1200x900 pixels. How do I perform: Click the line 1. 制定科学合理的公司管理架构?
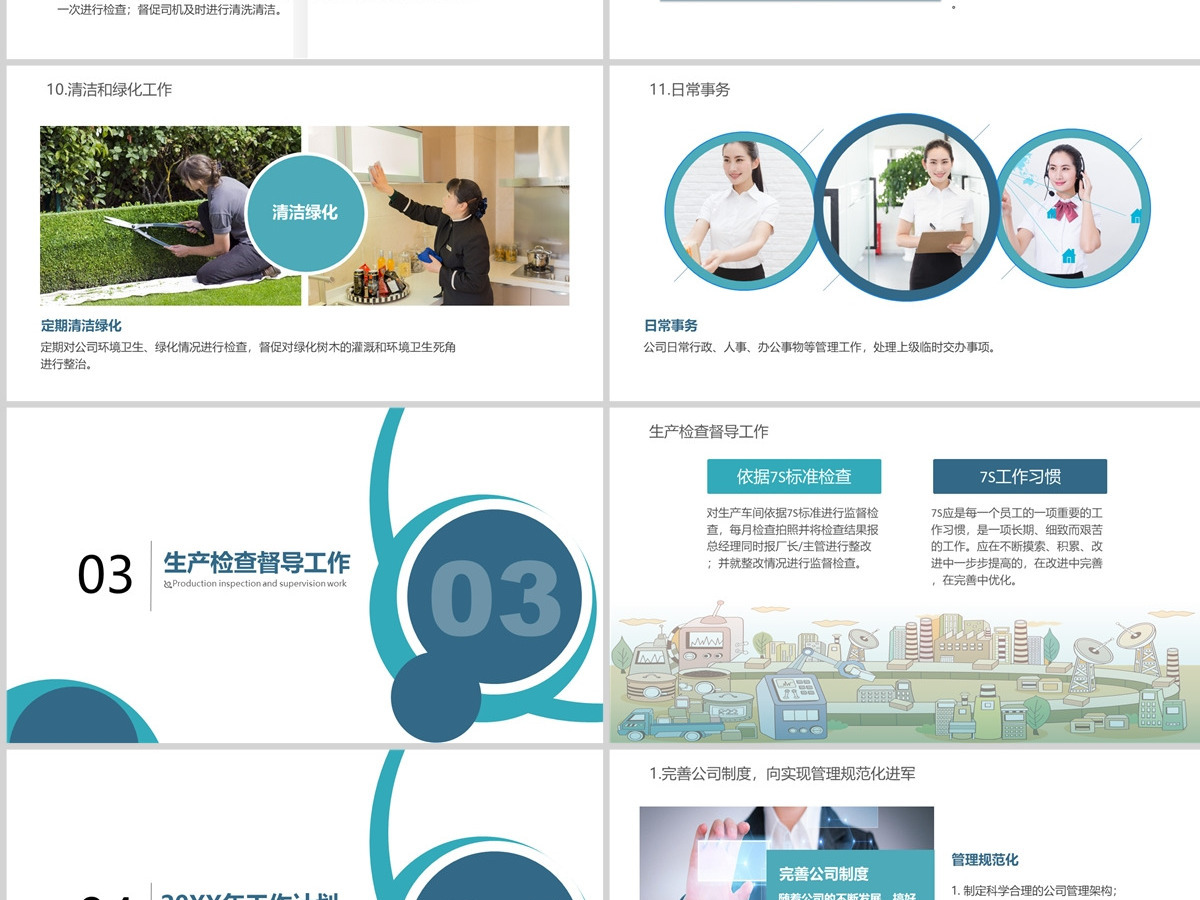click(x=1034, y=891)
